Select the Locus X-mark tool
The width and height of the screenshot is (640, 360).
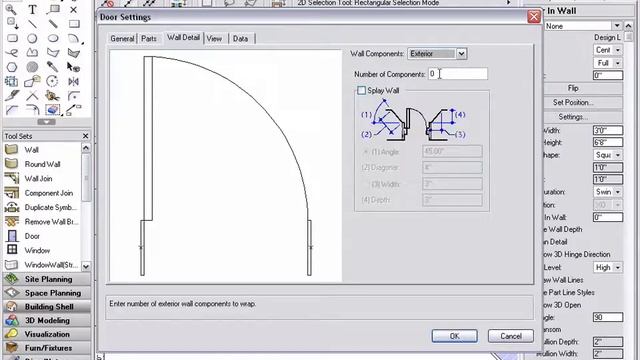coord(73,9)
